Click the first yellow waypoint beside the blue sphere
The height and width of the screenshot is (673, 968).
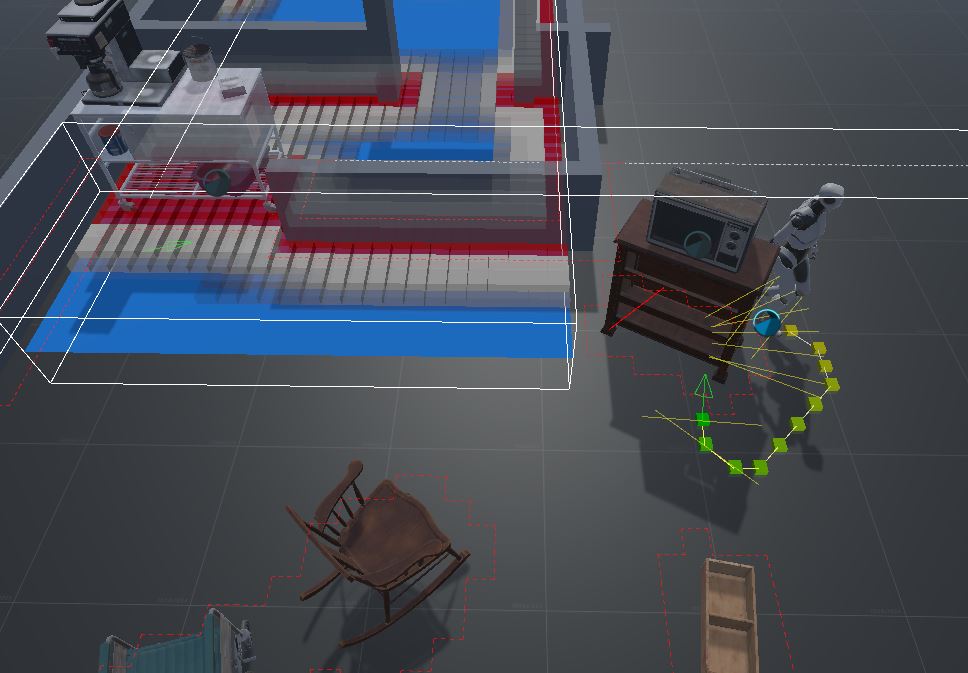coord(792,330)
